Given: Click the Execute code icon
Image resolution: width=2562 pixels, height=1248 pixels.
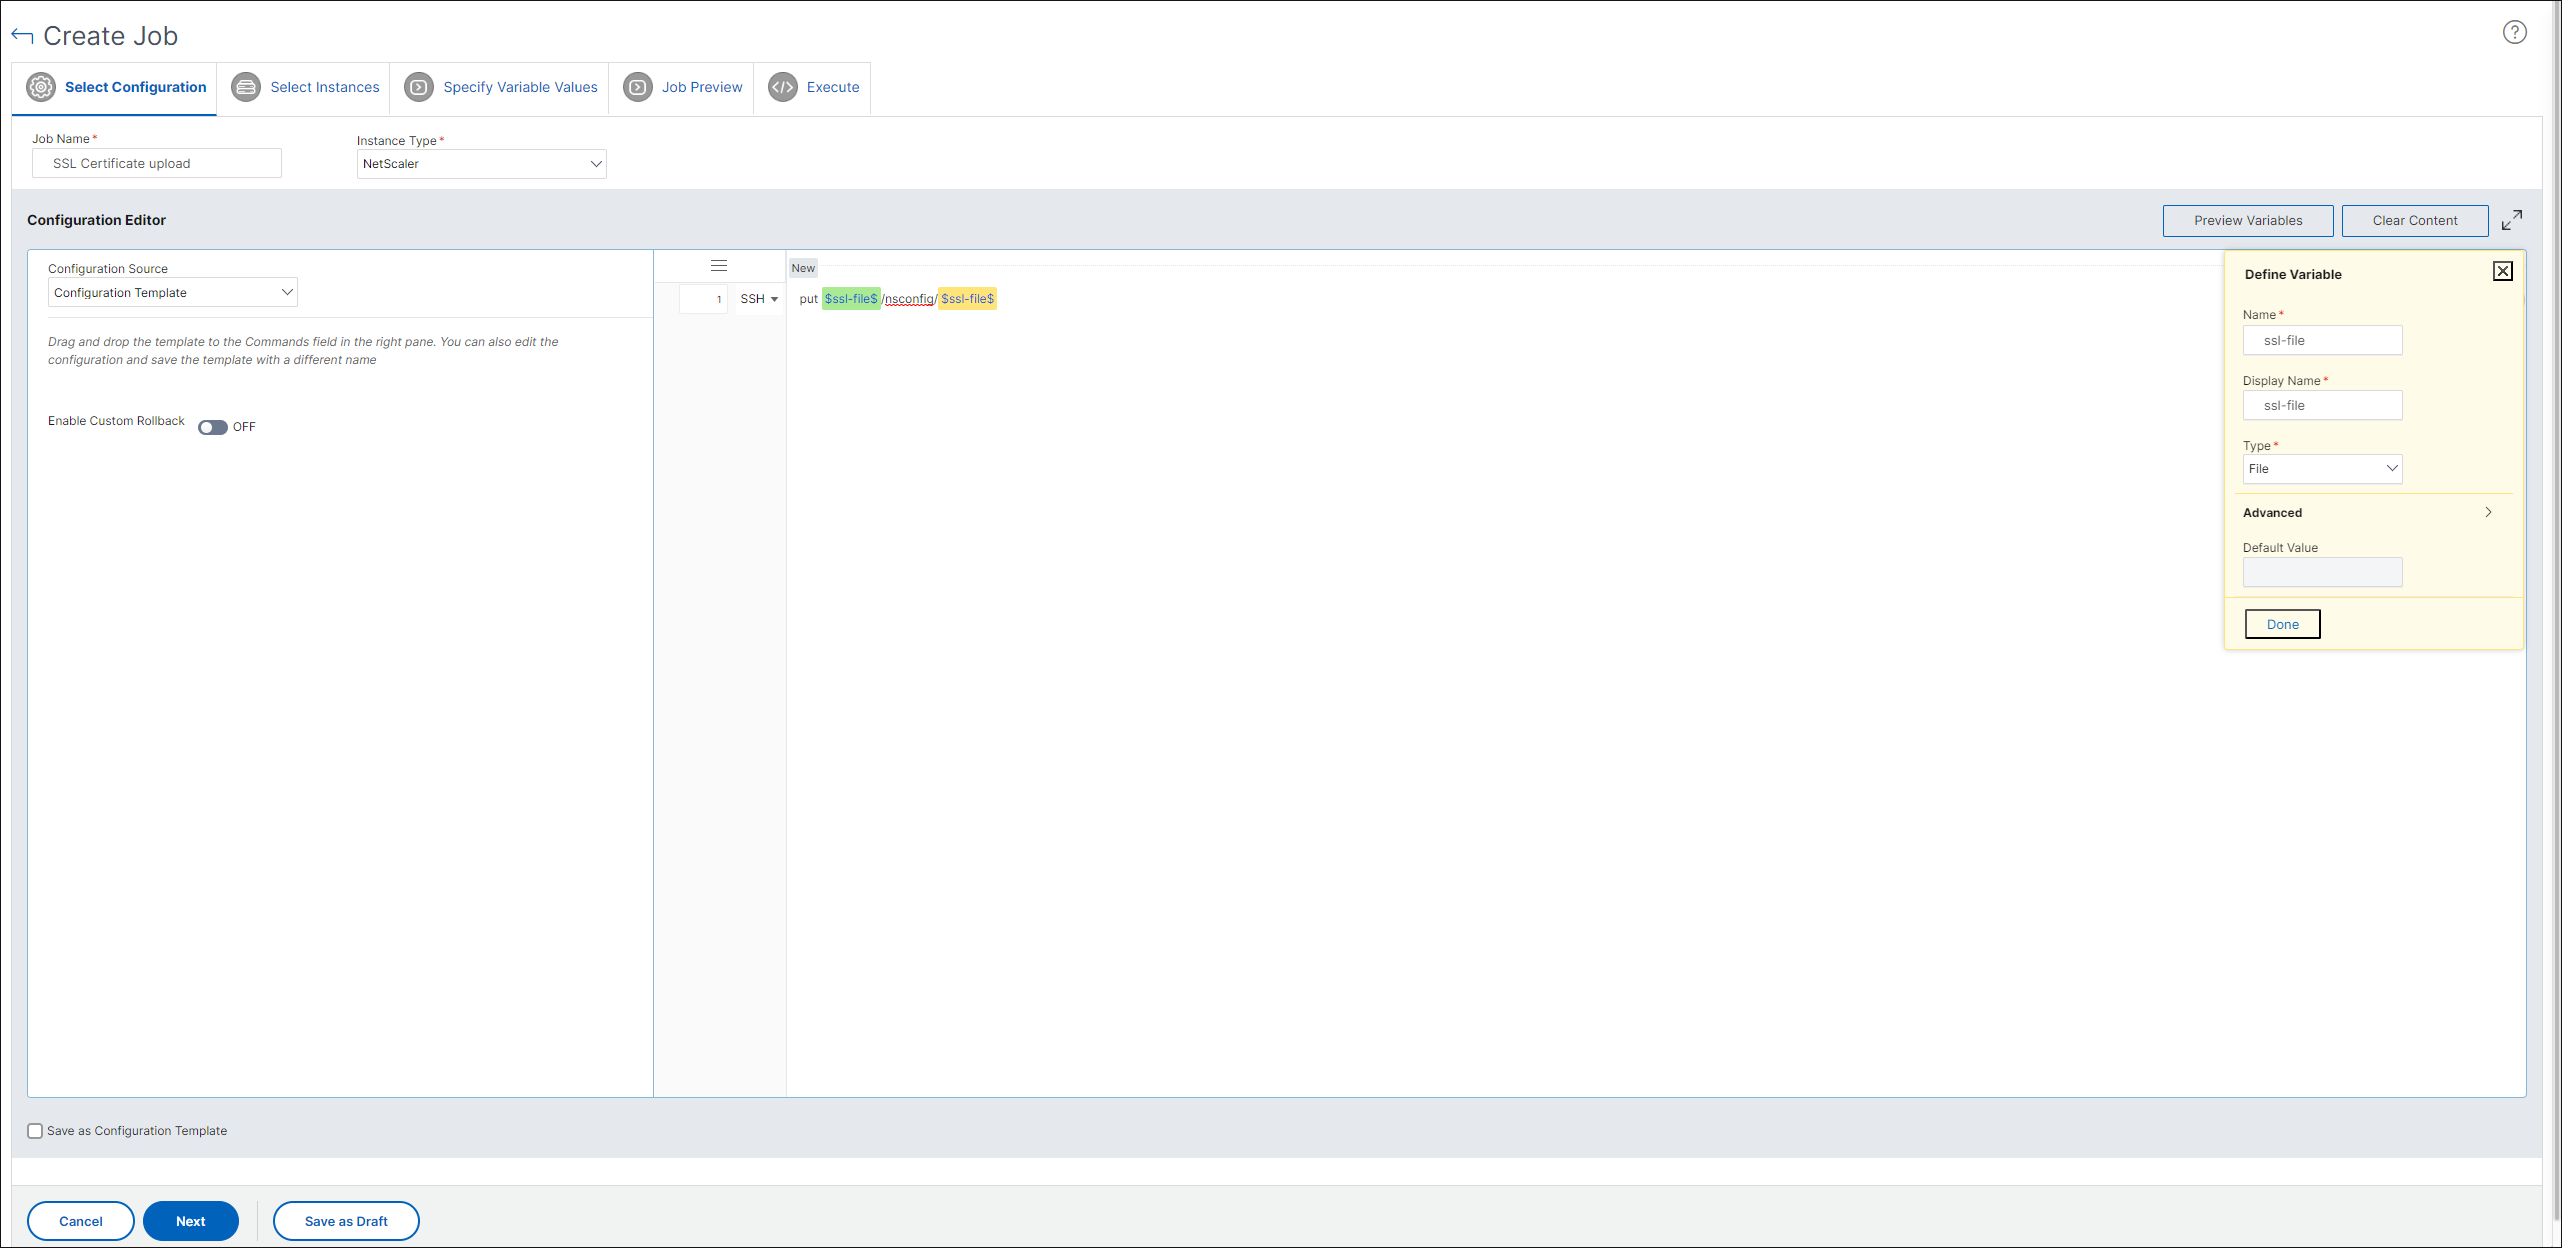Looking at the screenshot, I should coord(783,87).
